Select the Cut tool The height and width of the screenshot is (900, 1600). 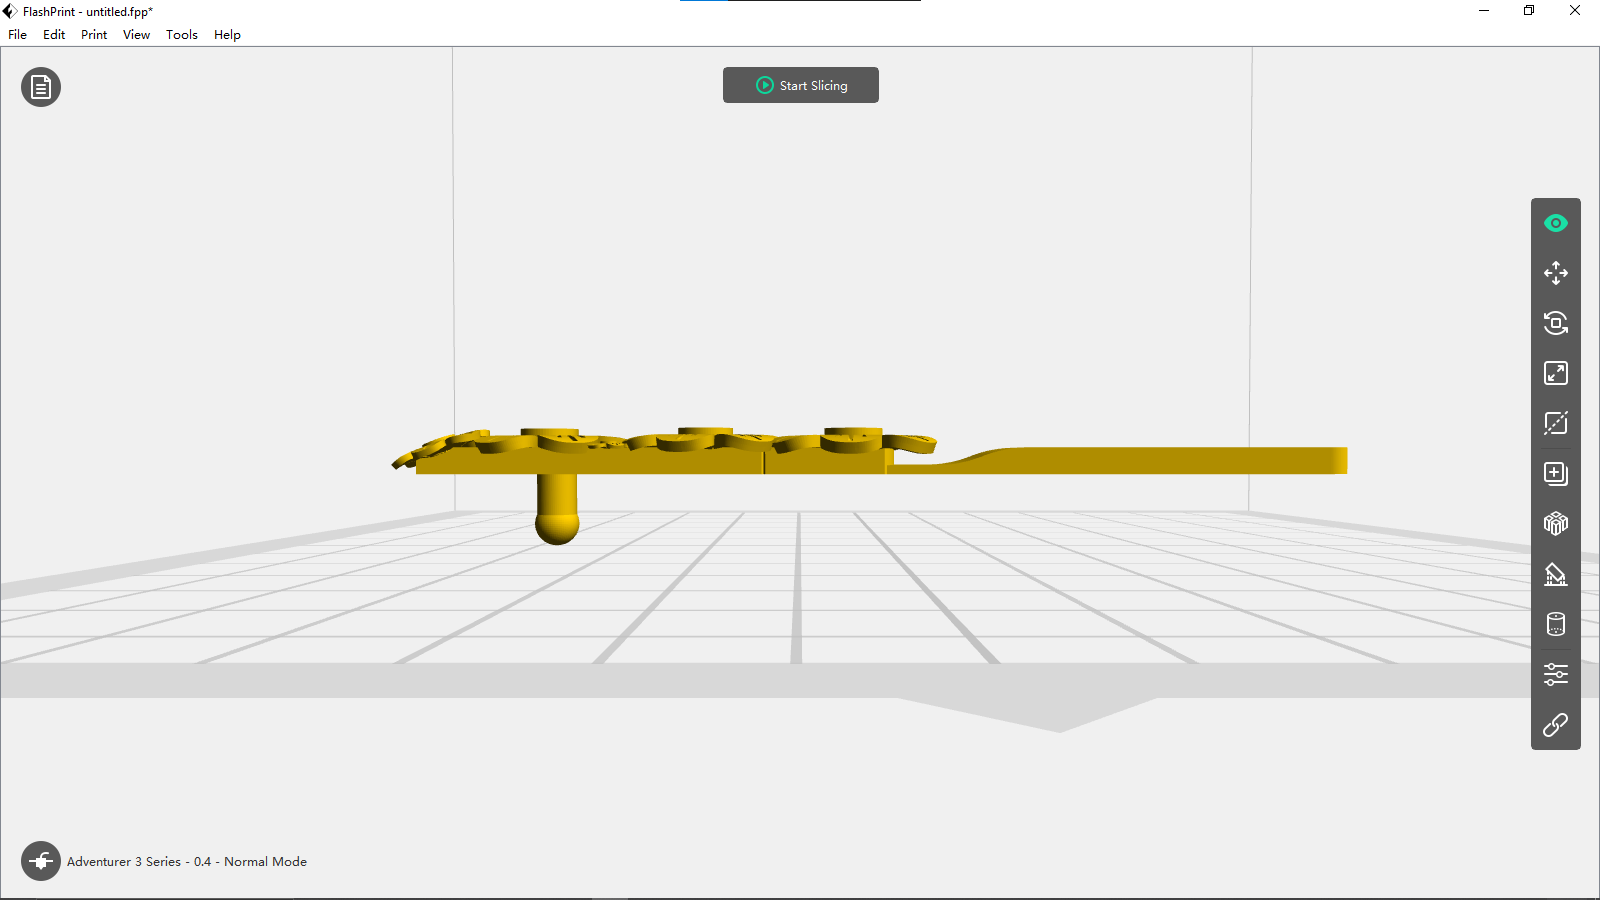point(1555,423)
